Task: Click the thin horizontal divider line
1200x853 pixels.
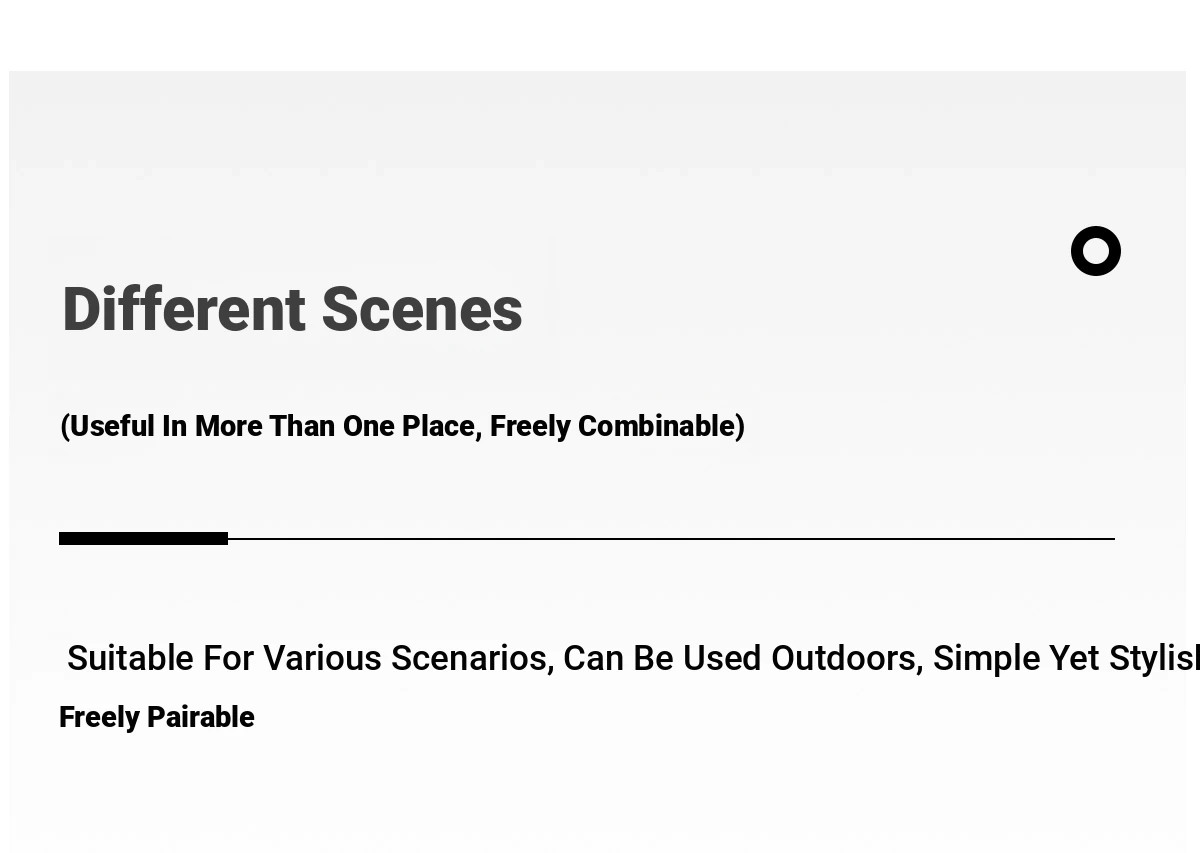Action: click(671, 539)
